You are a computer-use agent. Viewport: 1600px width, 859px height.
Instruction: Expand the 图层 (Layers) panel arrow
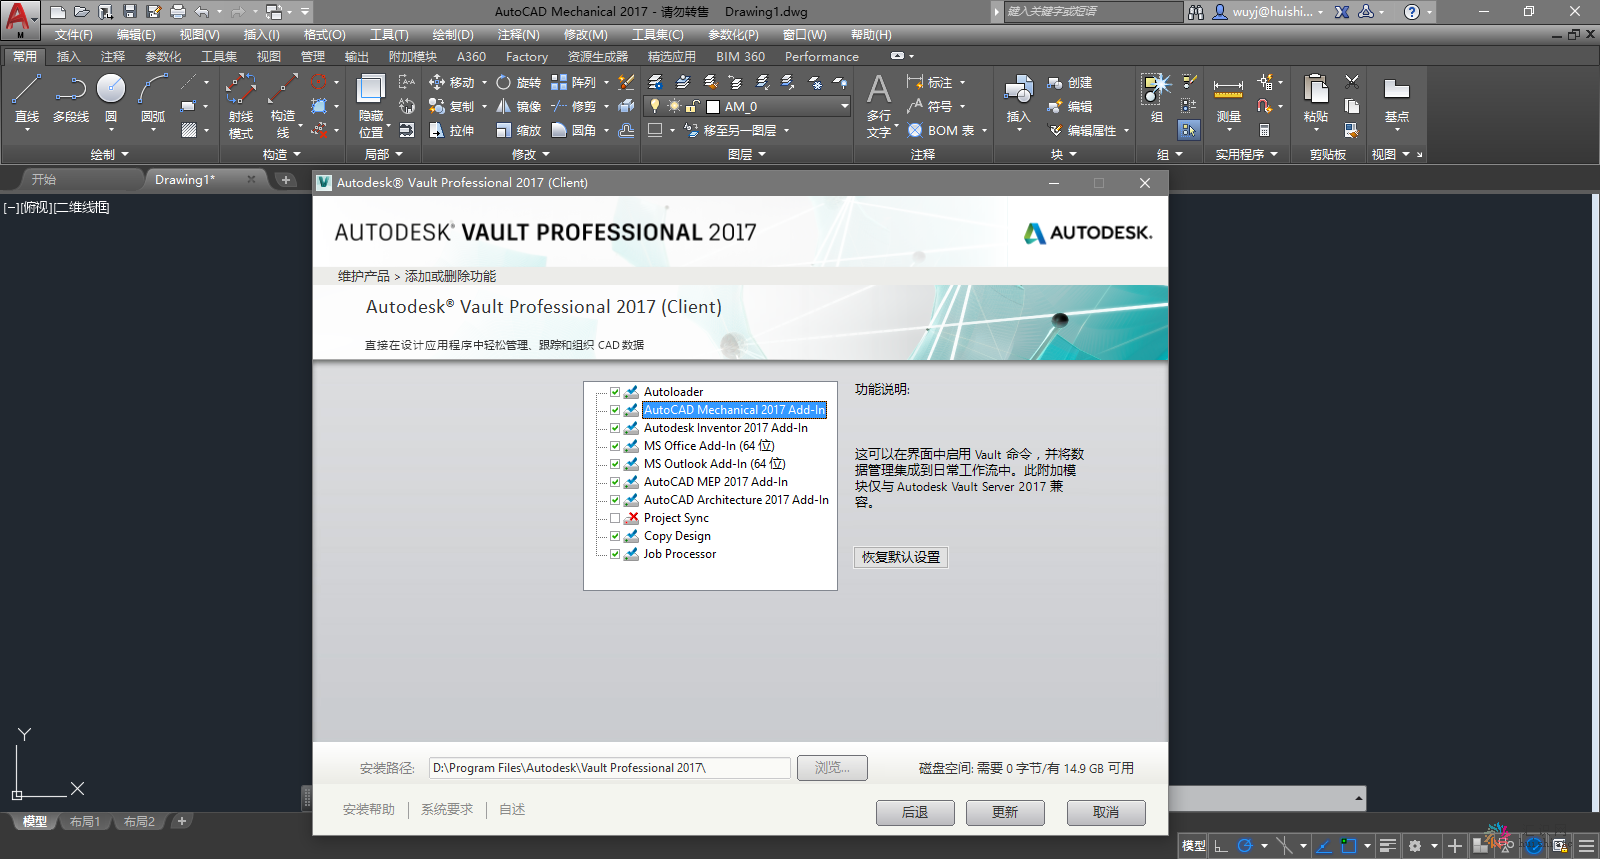pos(762,155)
